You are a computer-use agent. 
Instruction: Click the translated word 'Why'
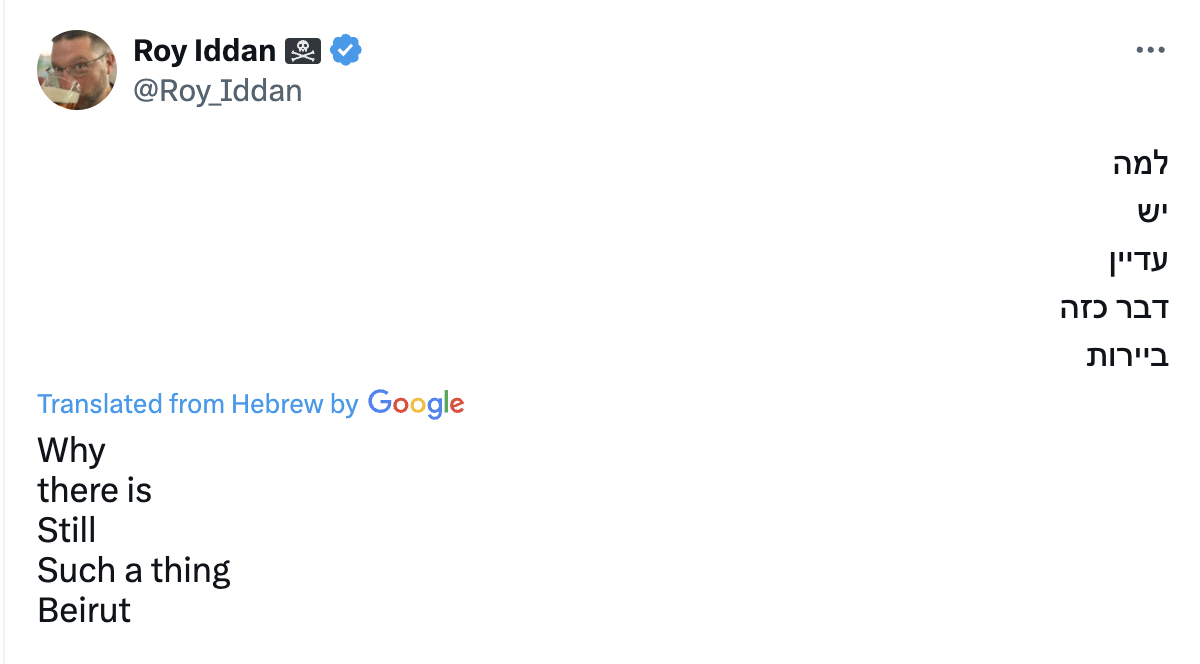pyautogui.click(x=71, y=451)
